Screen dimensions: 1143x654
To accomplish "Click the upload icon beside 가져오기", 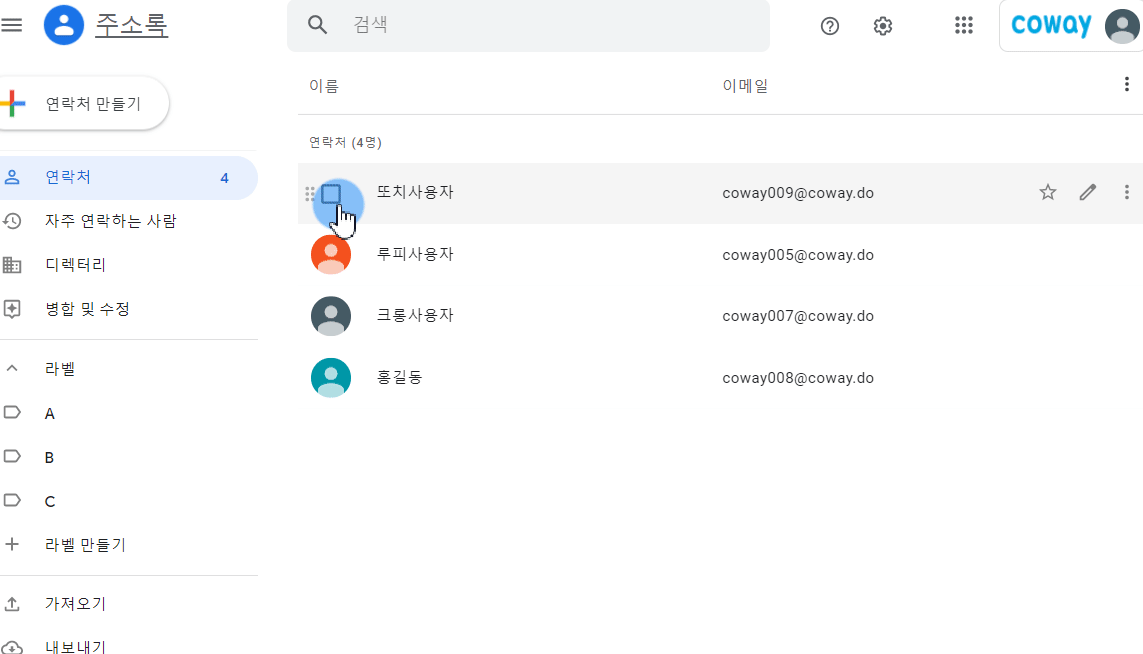I will [x=12, y=604].
